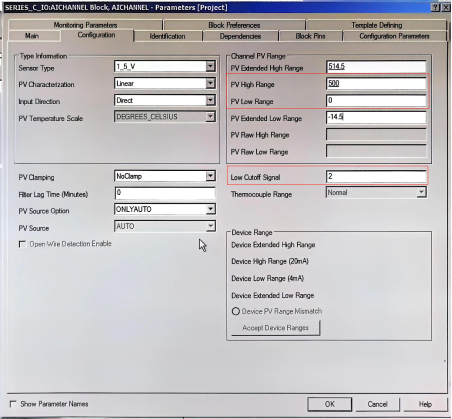Click the PV High Range input field
452x419 pixels.
(376, 84)
